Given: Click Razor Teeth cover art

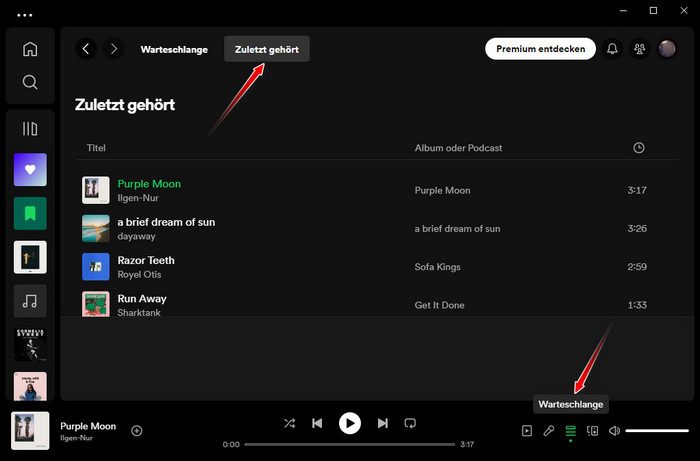Looking at the screenshot, I should (96, 267).
